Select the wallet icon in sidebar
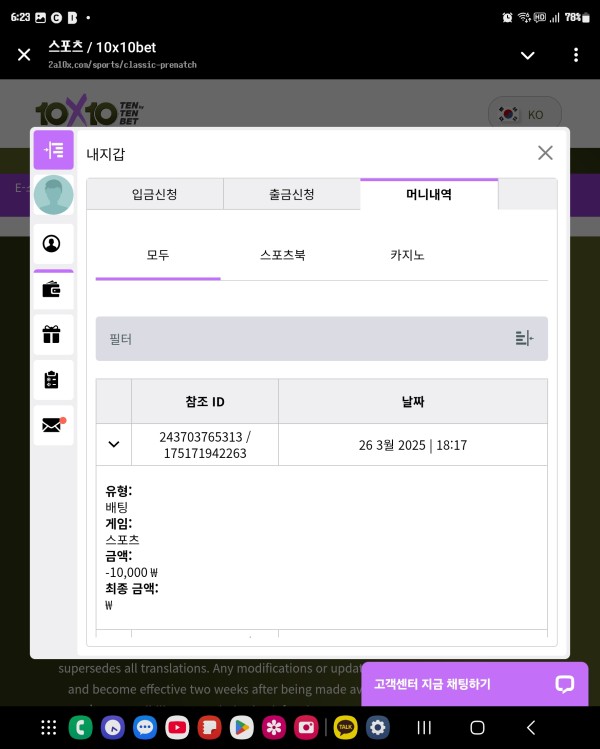600x749 pixels. [x=53, y=291]
